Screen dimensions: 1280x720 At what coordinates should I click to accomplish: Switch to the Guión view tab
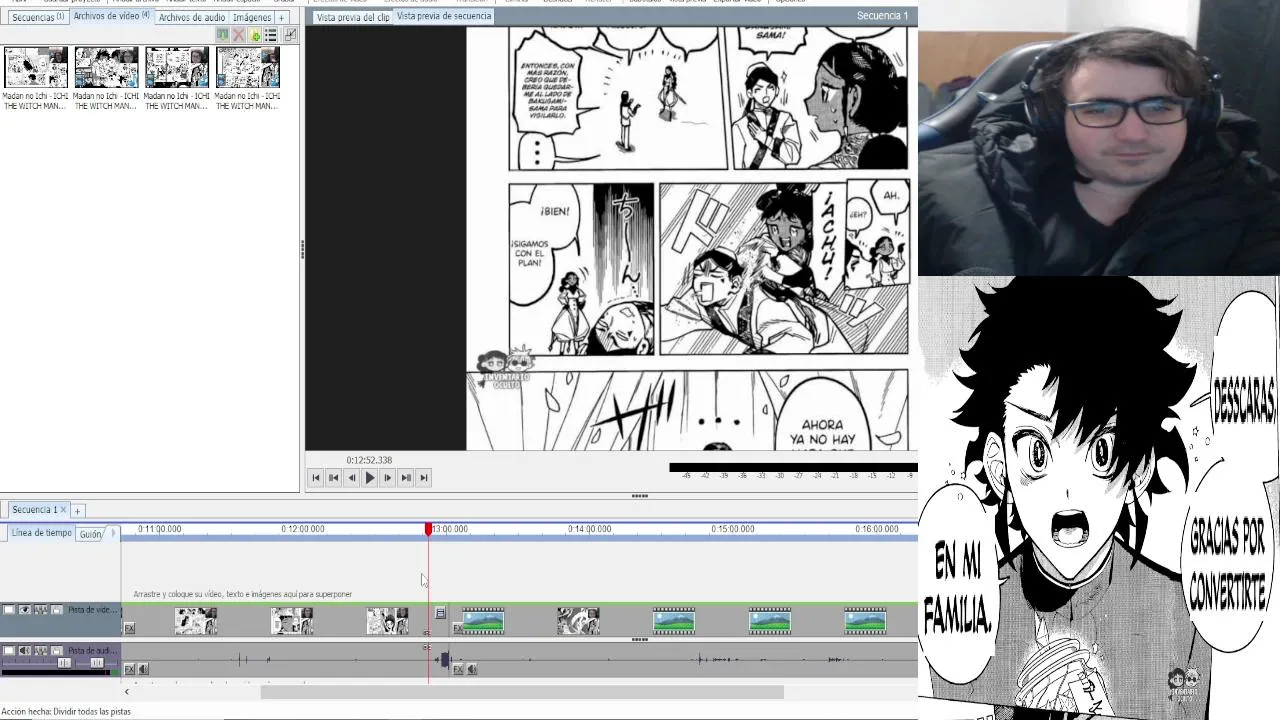click(91, 534)
